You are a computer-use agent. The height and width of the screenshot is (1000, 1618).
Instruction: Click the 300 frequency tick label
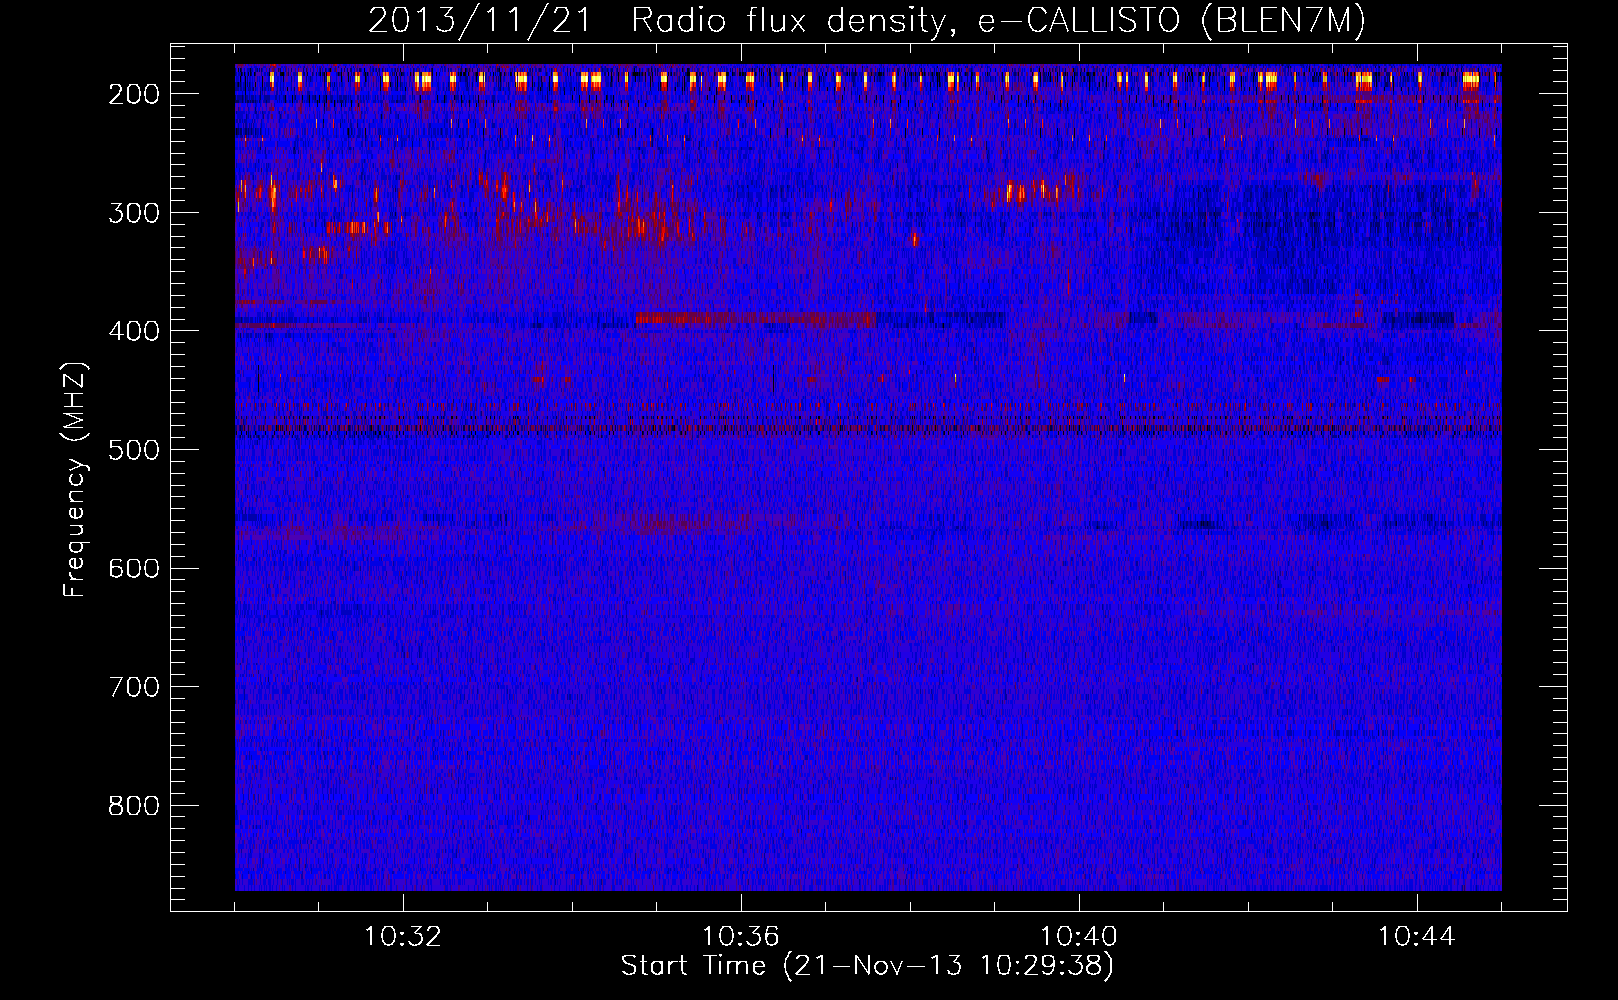pyautogui.click(x=134, y=213)
